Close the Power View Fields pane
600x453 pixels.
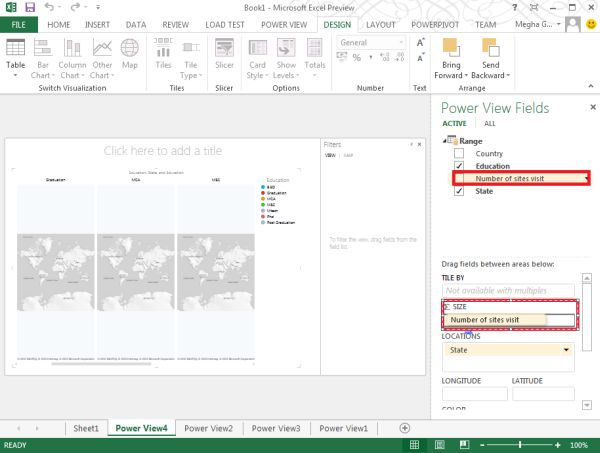point(593,107)
